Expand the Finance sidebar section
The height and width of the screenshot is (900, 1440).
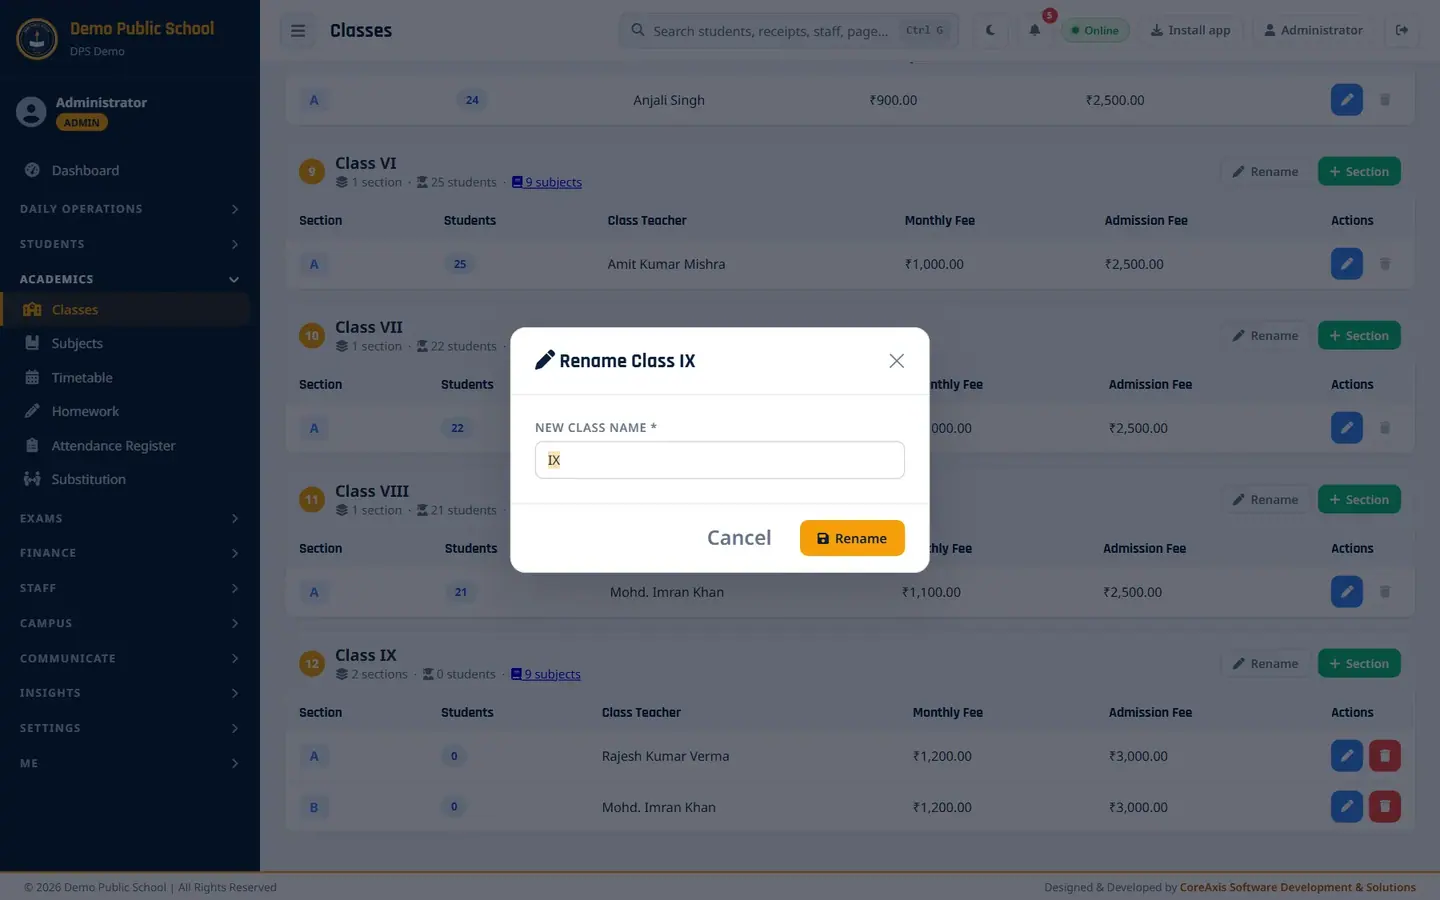(x=130, y=553)
